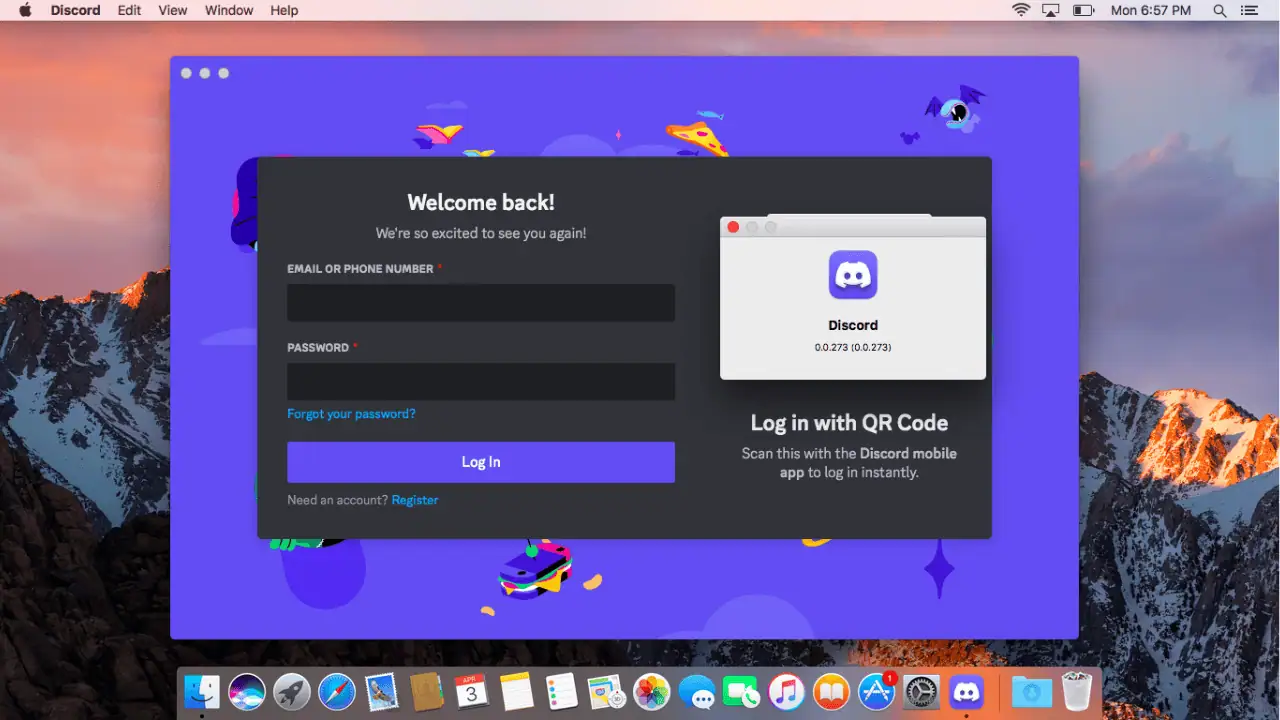1280x720 pixels.
Task: Open Discord from the dock
Action: tap(966, 691)
